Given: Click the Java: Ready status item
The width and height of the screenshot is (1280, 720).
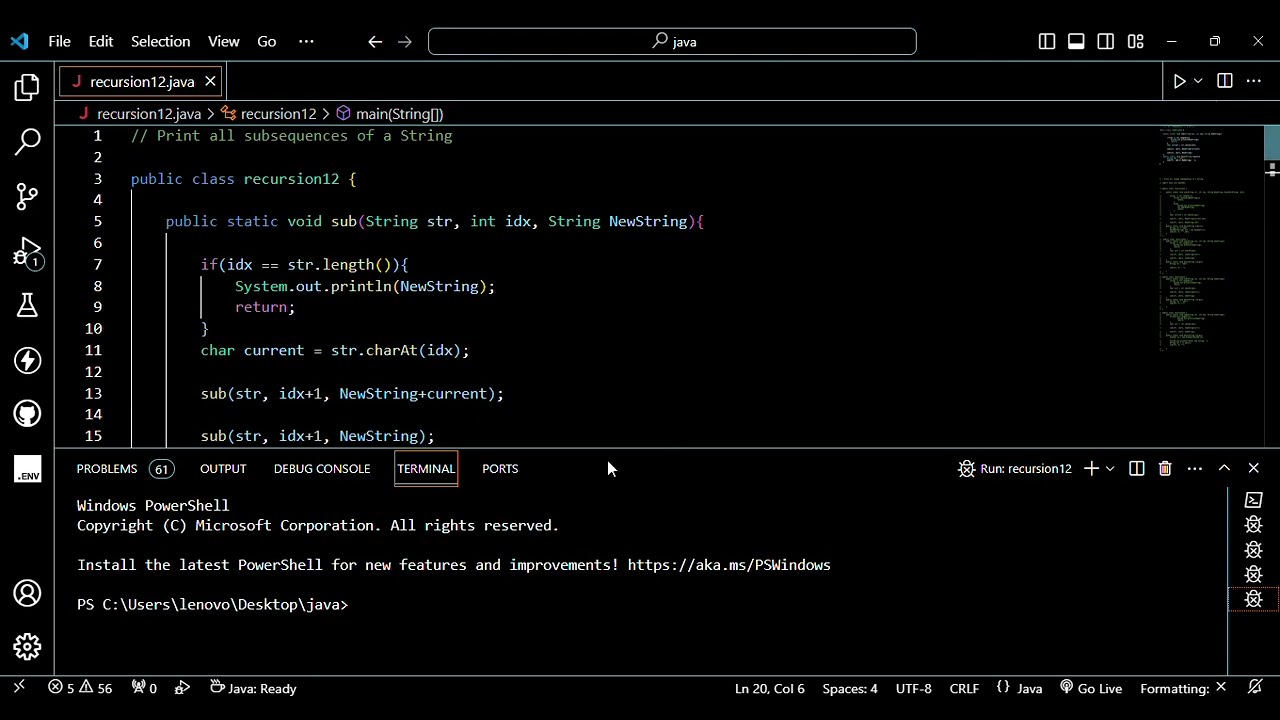Looking at the screenshot, I should click(253, 688).
